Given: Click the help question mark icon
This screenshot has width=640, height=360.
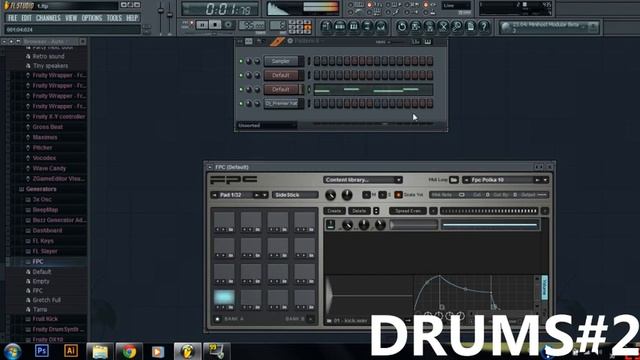Looking at the screenshot, I should coord(484,27).
